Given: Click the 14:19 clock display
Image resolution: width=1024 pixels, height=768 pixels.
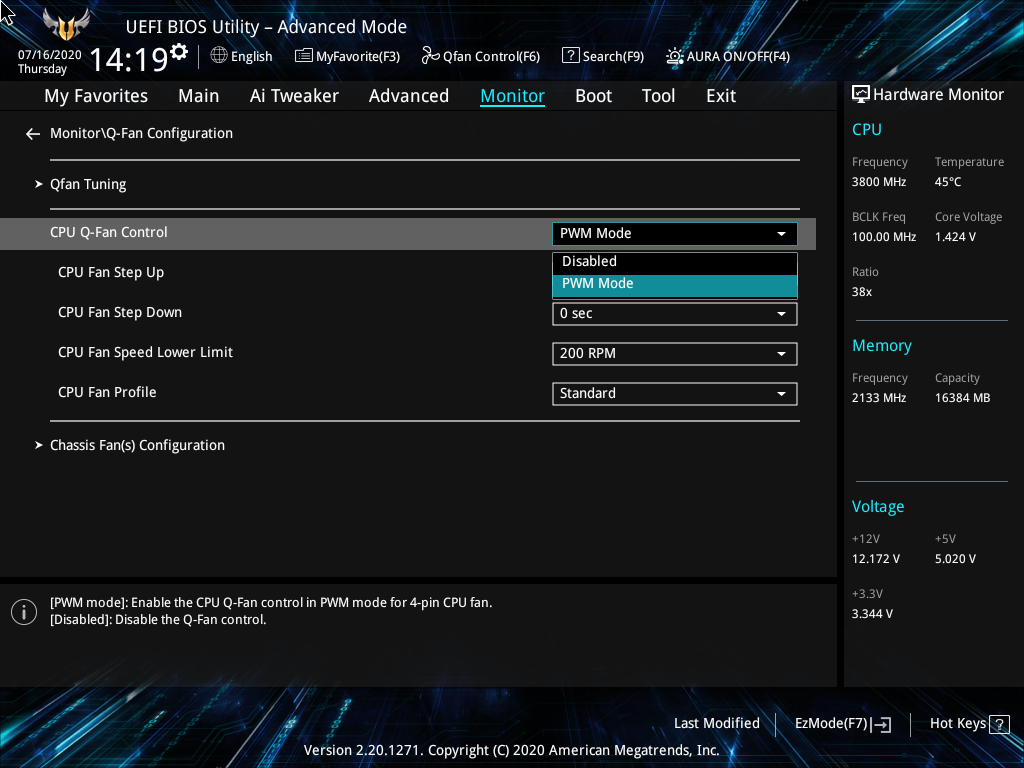Looking at the screenshot, I should (x=129, y=59).
